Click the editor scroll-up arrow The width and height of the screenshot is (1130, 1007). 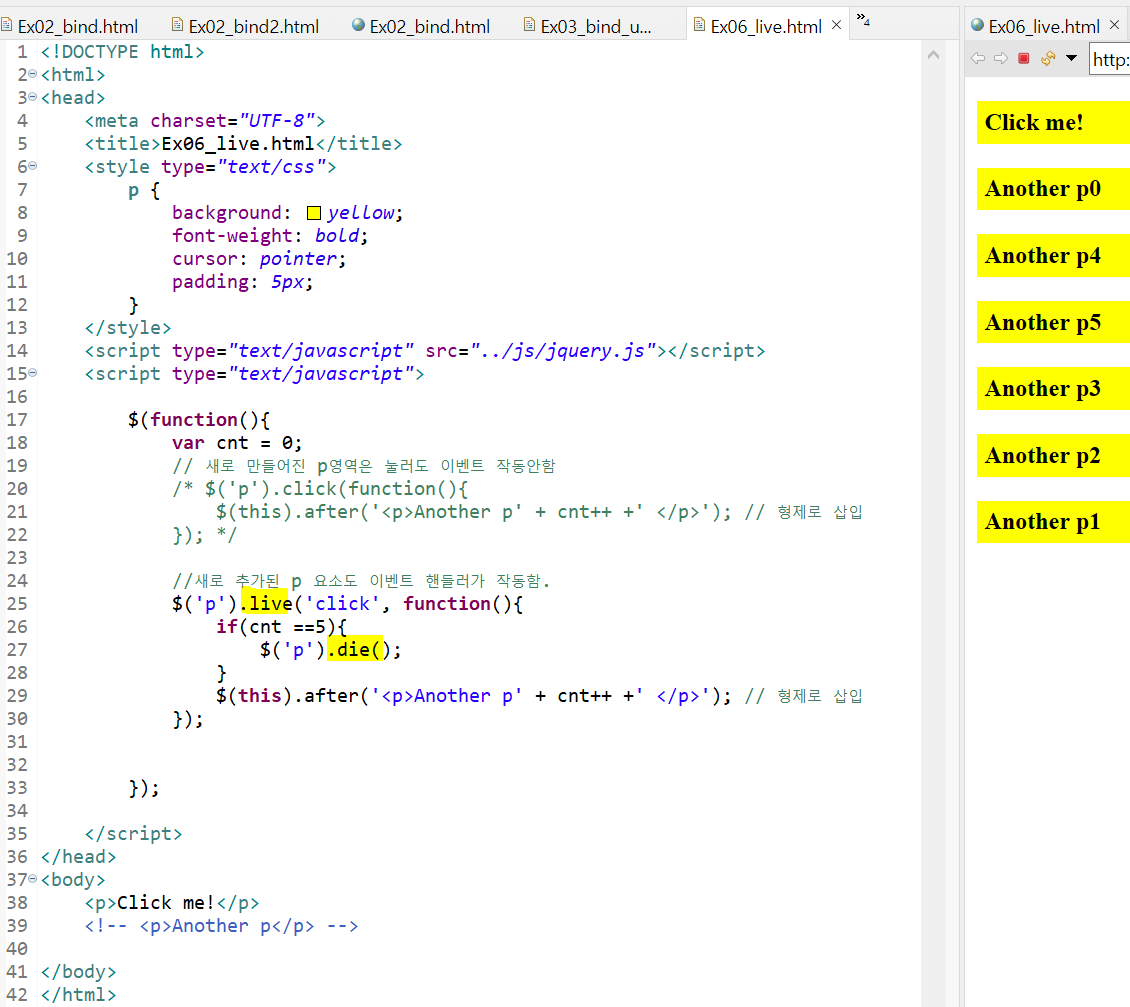[933, 55]
